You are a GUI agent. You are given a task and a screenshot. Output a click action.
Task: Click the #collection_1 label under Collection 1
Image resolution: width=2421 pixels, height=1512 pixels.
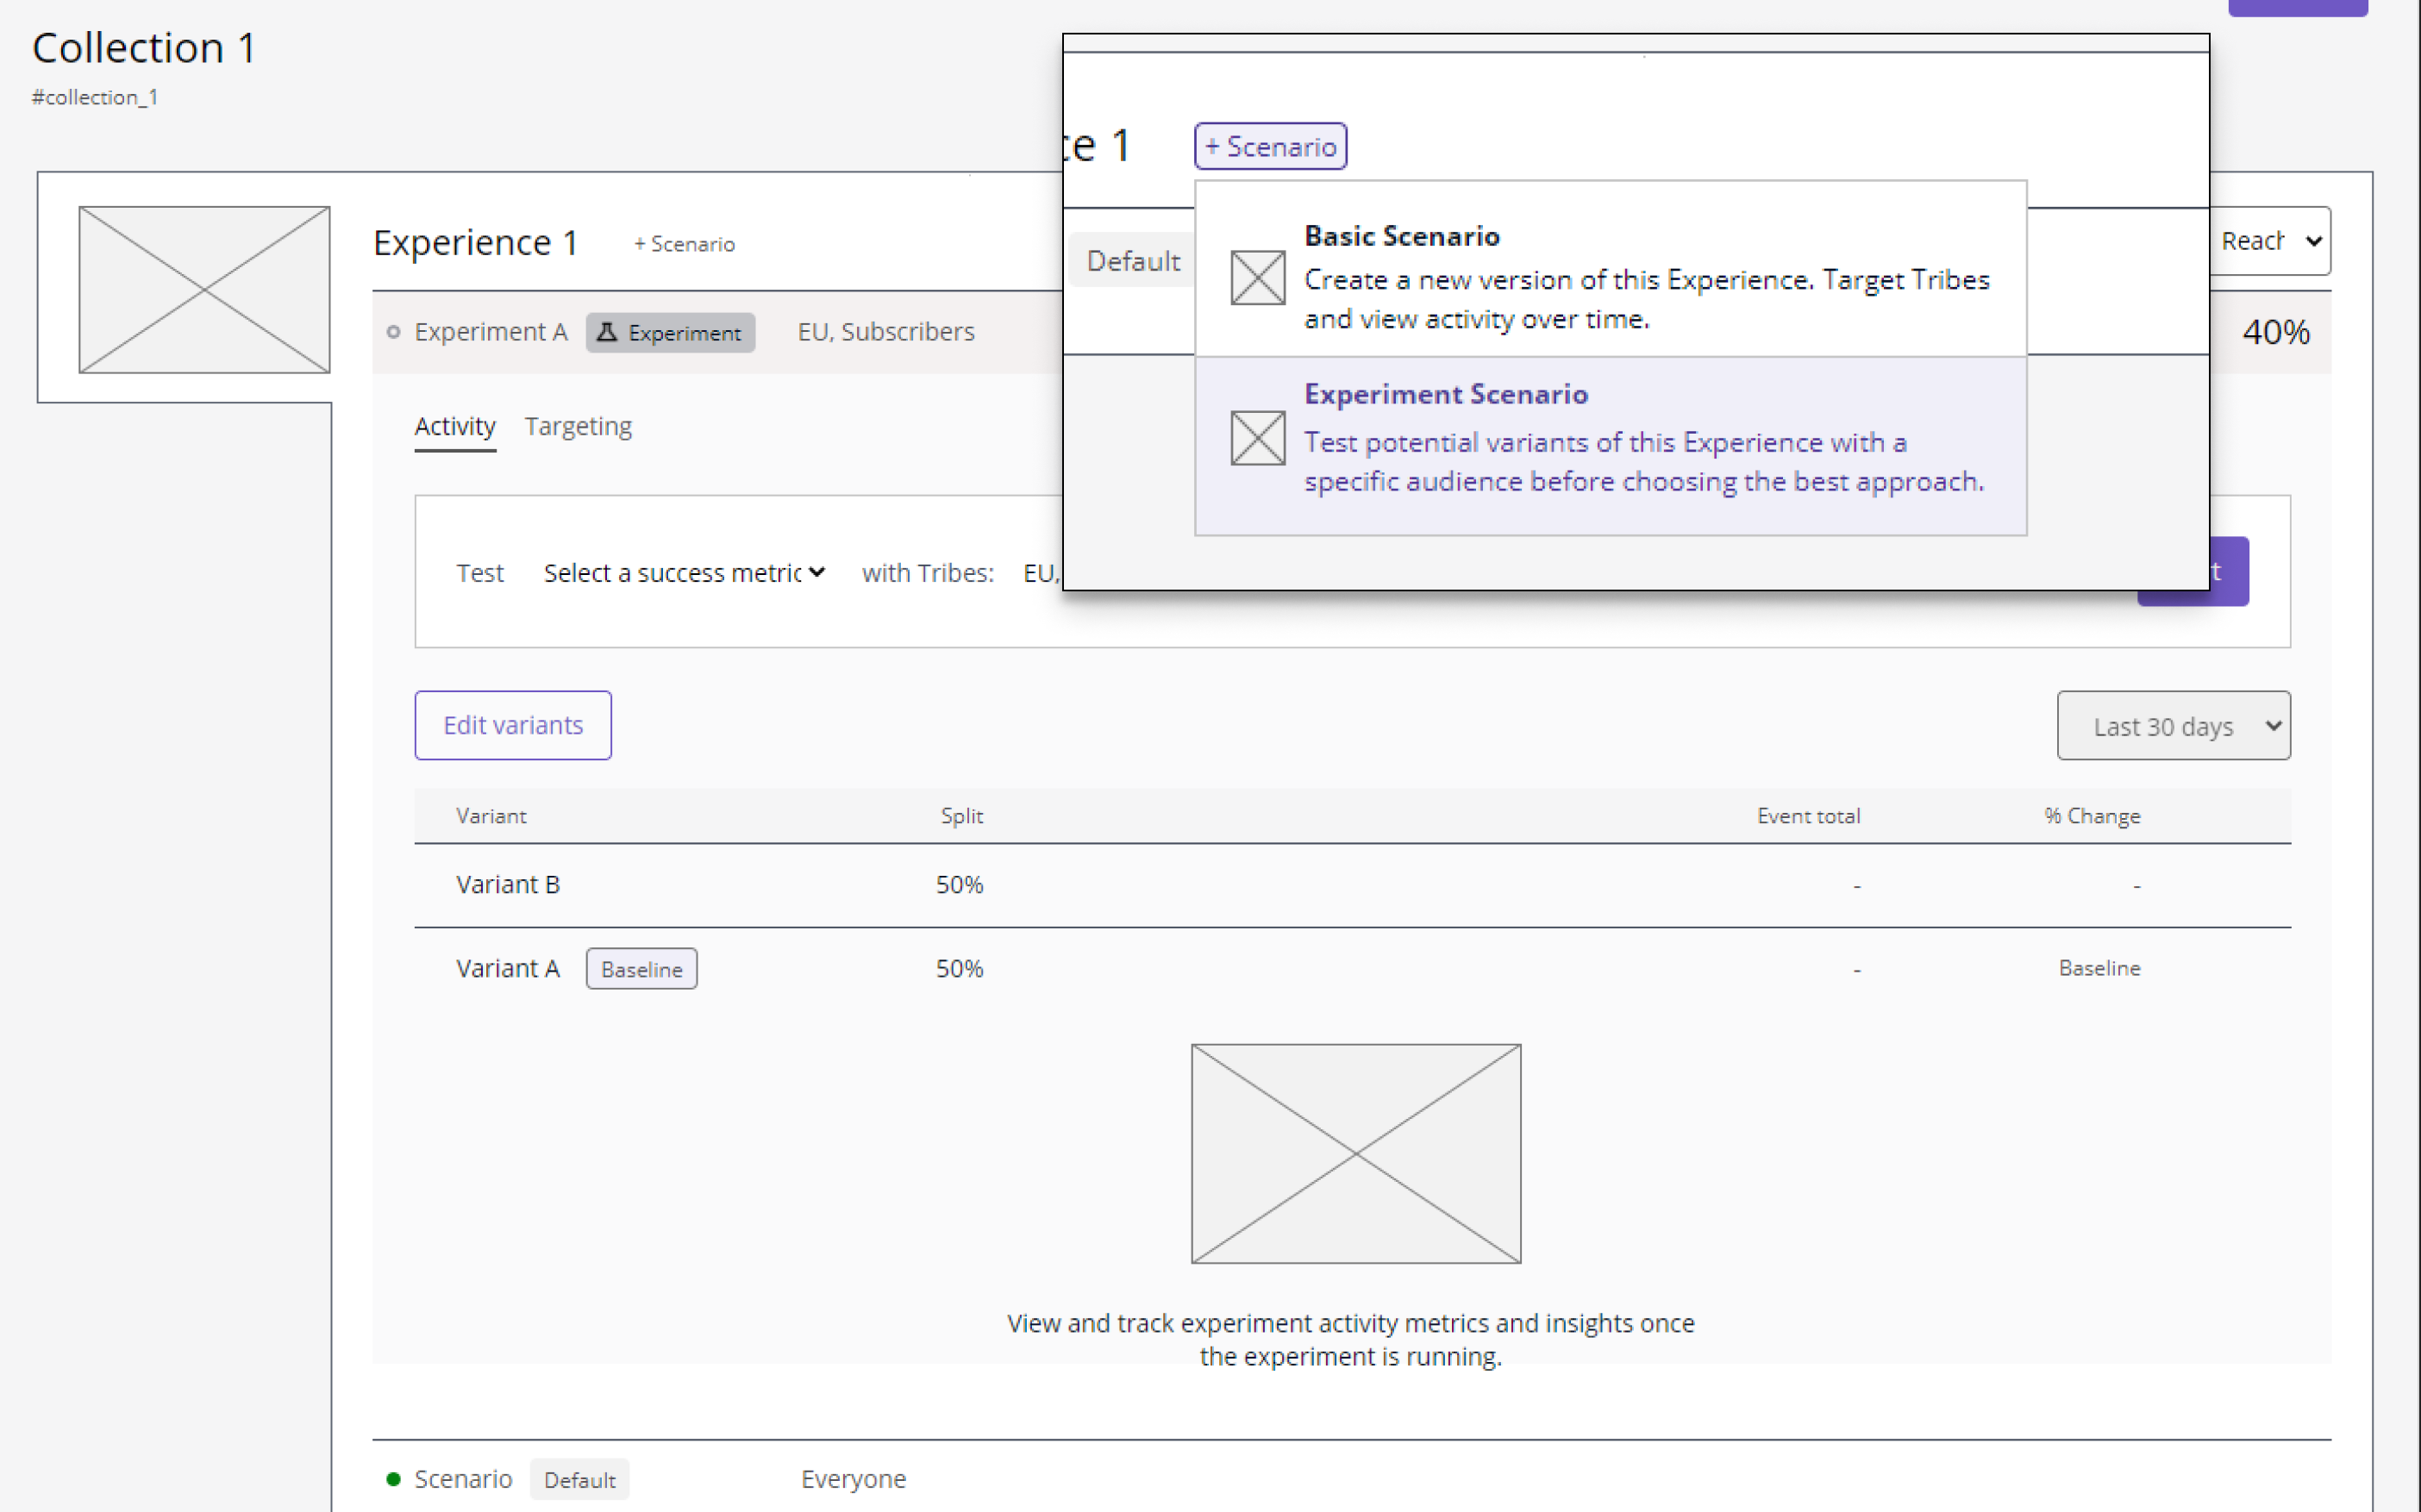pyautogui.click(x=94, y=96)
